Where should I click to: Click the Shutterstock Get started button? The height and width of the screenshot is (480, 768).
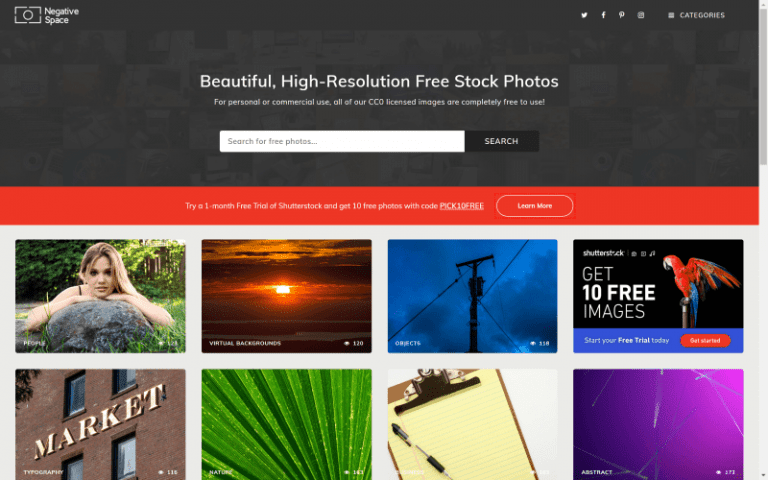(x=705, y=340)
